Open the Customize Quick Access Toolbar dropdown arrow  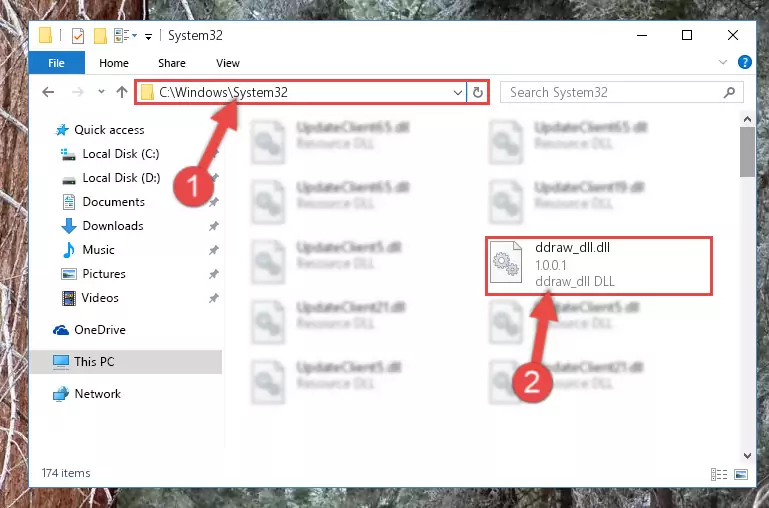point(148,36)
